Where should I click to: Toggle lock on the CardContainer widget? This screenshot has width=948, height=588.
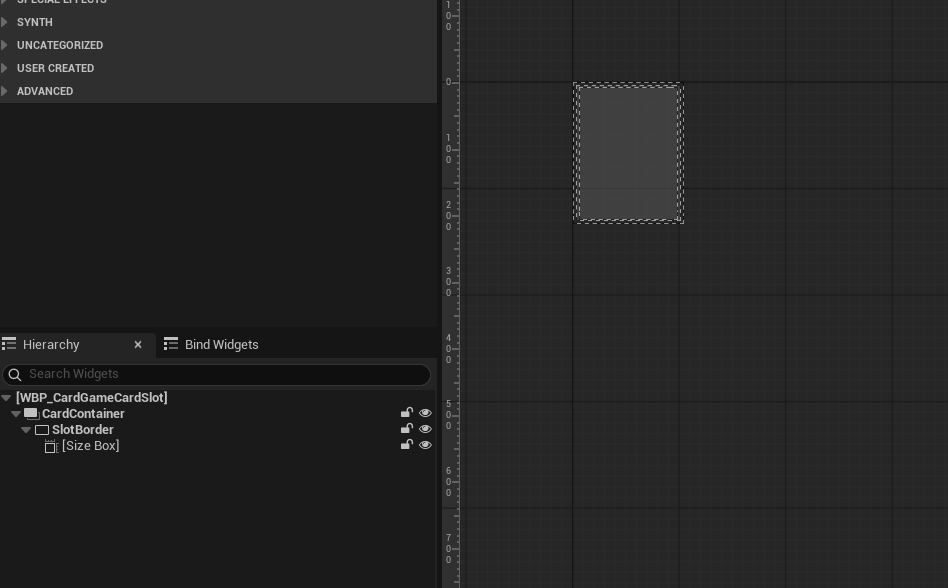coord(407,413)
